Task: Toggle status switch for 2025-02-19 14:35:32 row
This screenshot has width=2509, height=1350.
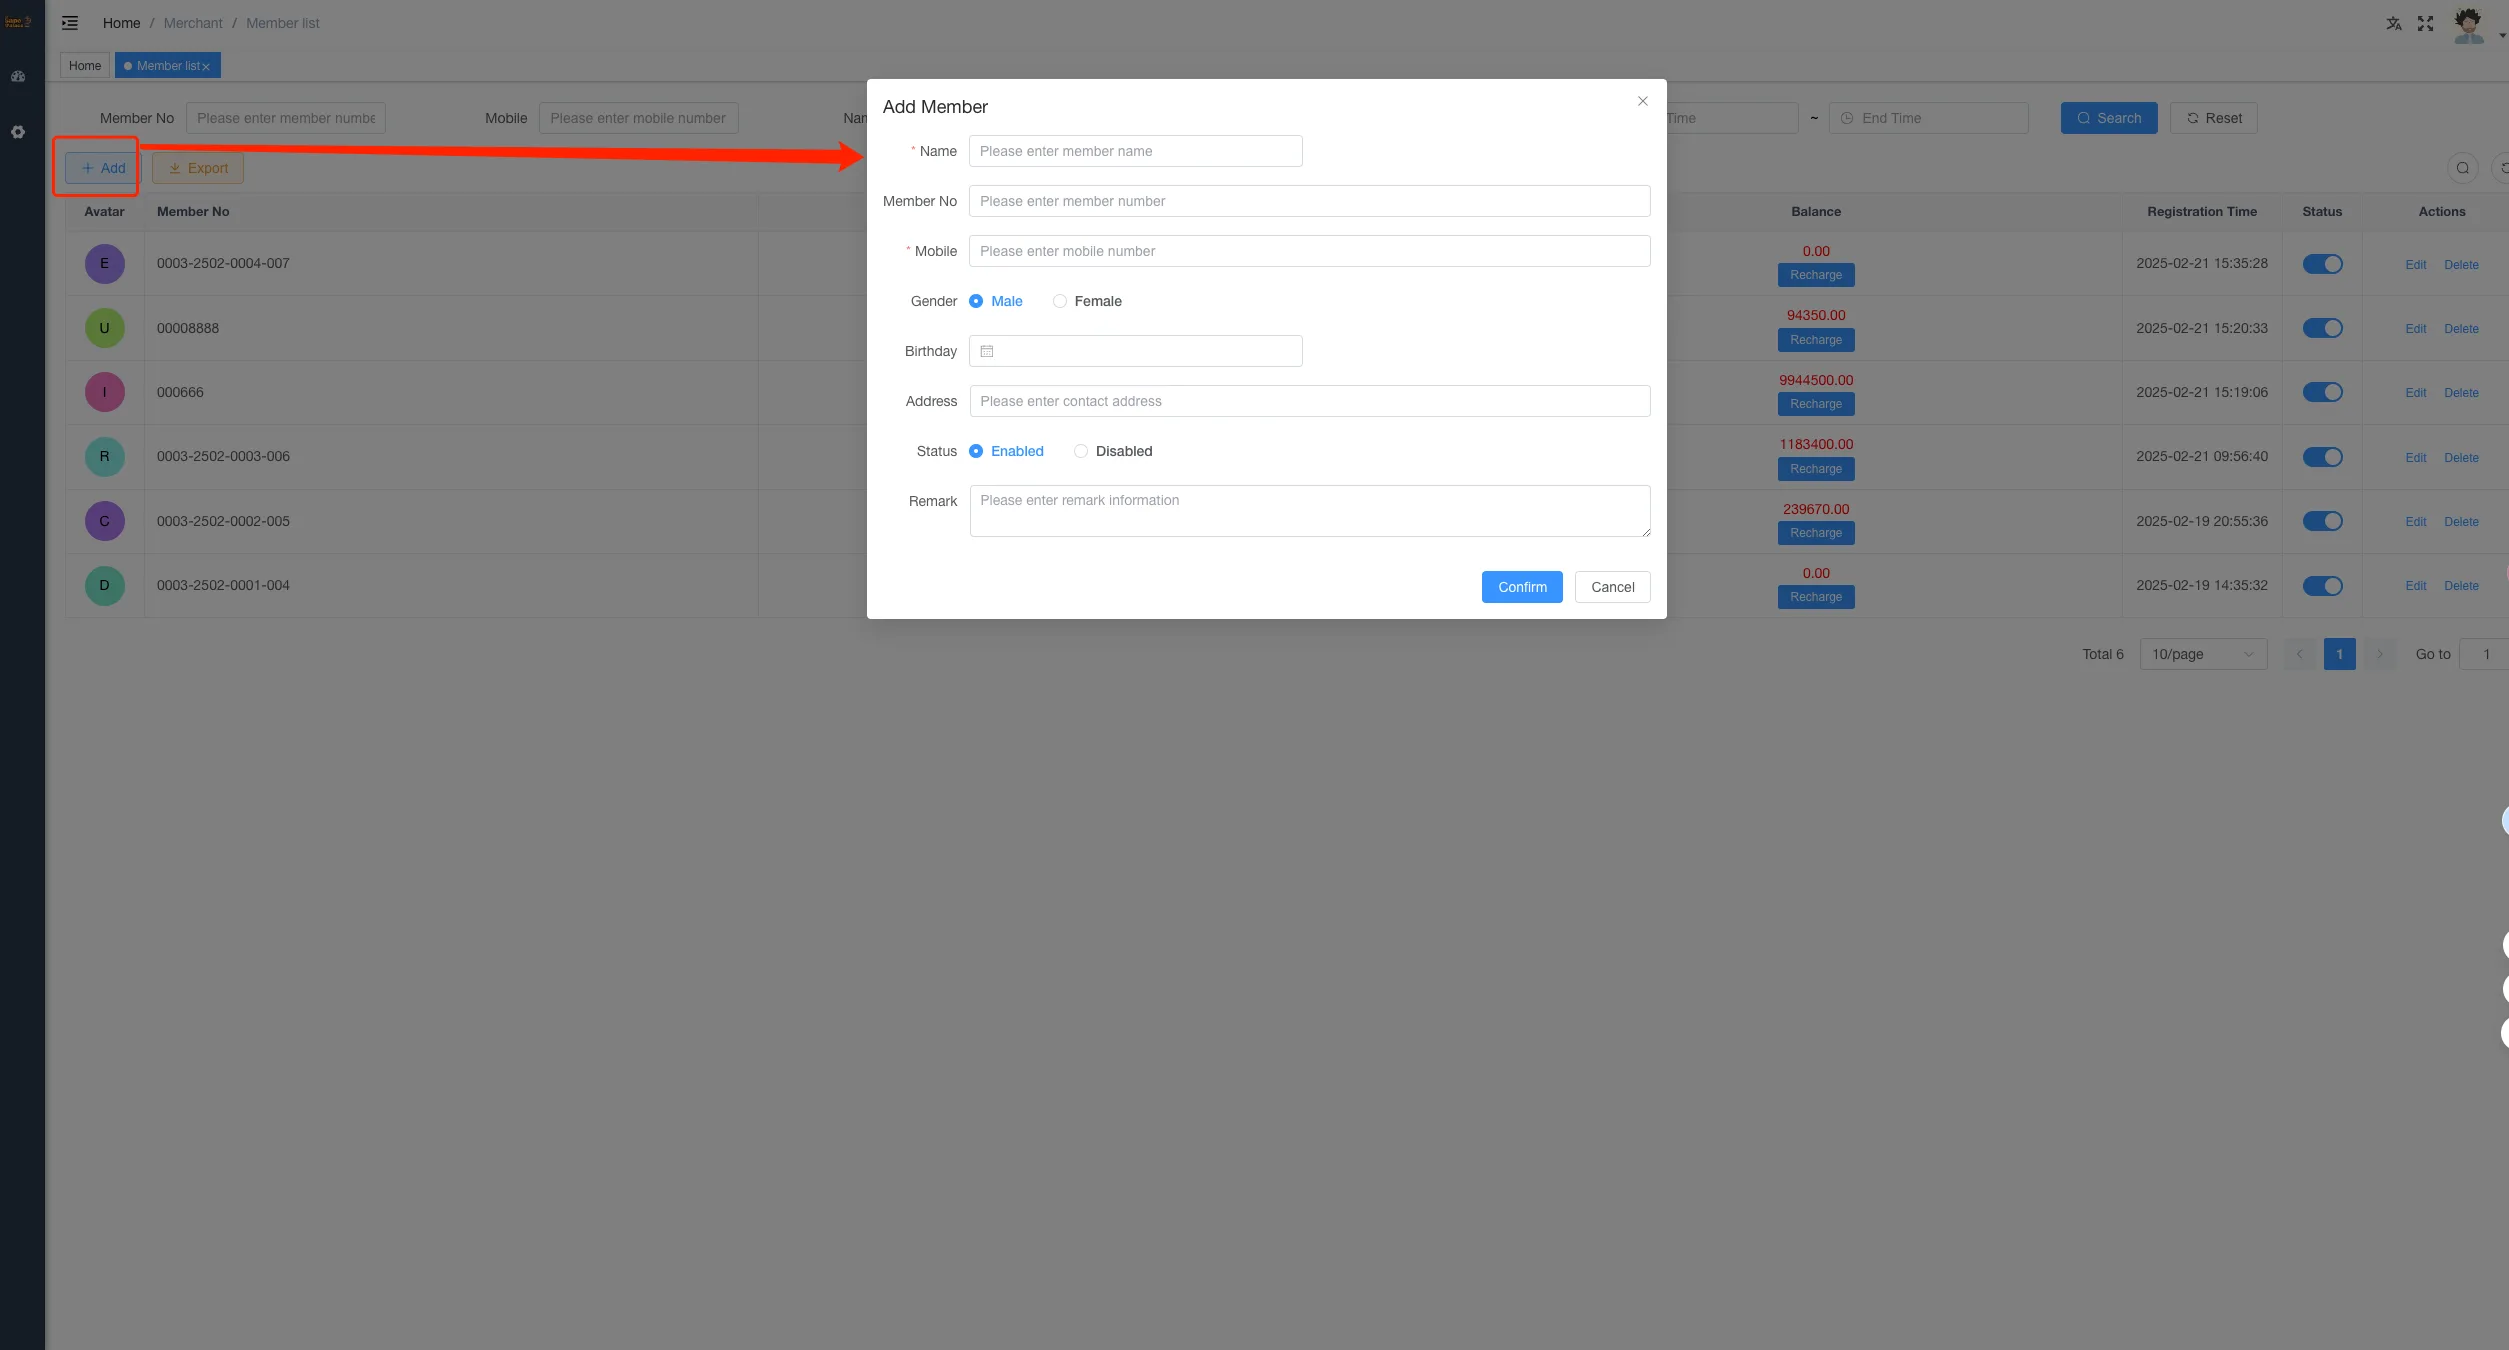Action: tap(2322, 586)
